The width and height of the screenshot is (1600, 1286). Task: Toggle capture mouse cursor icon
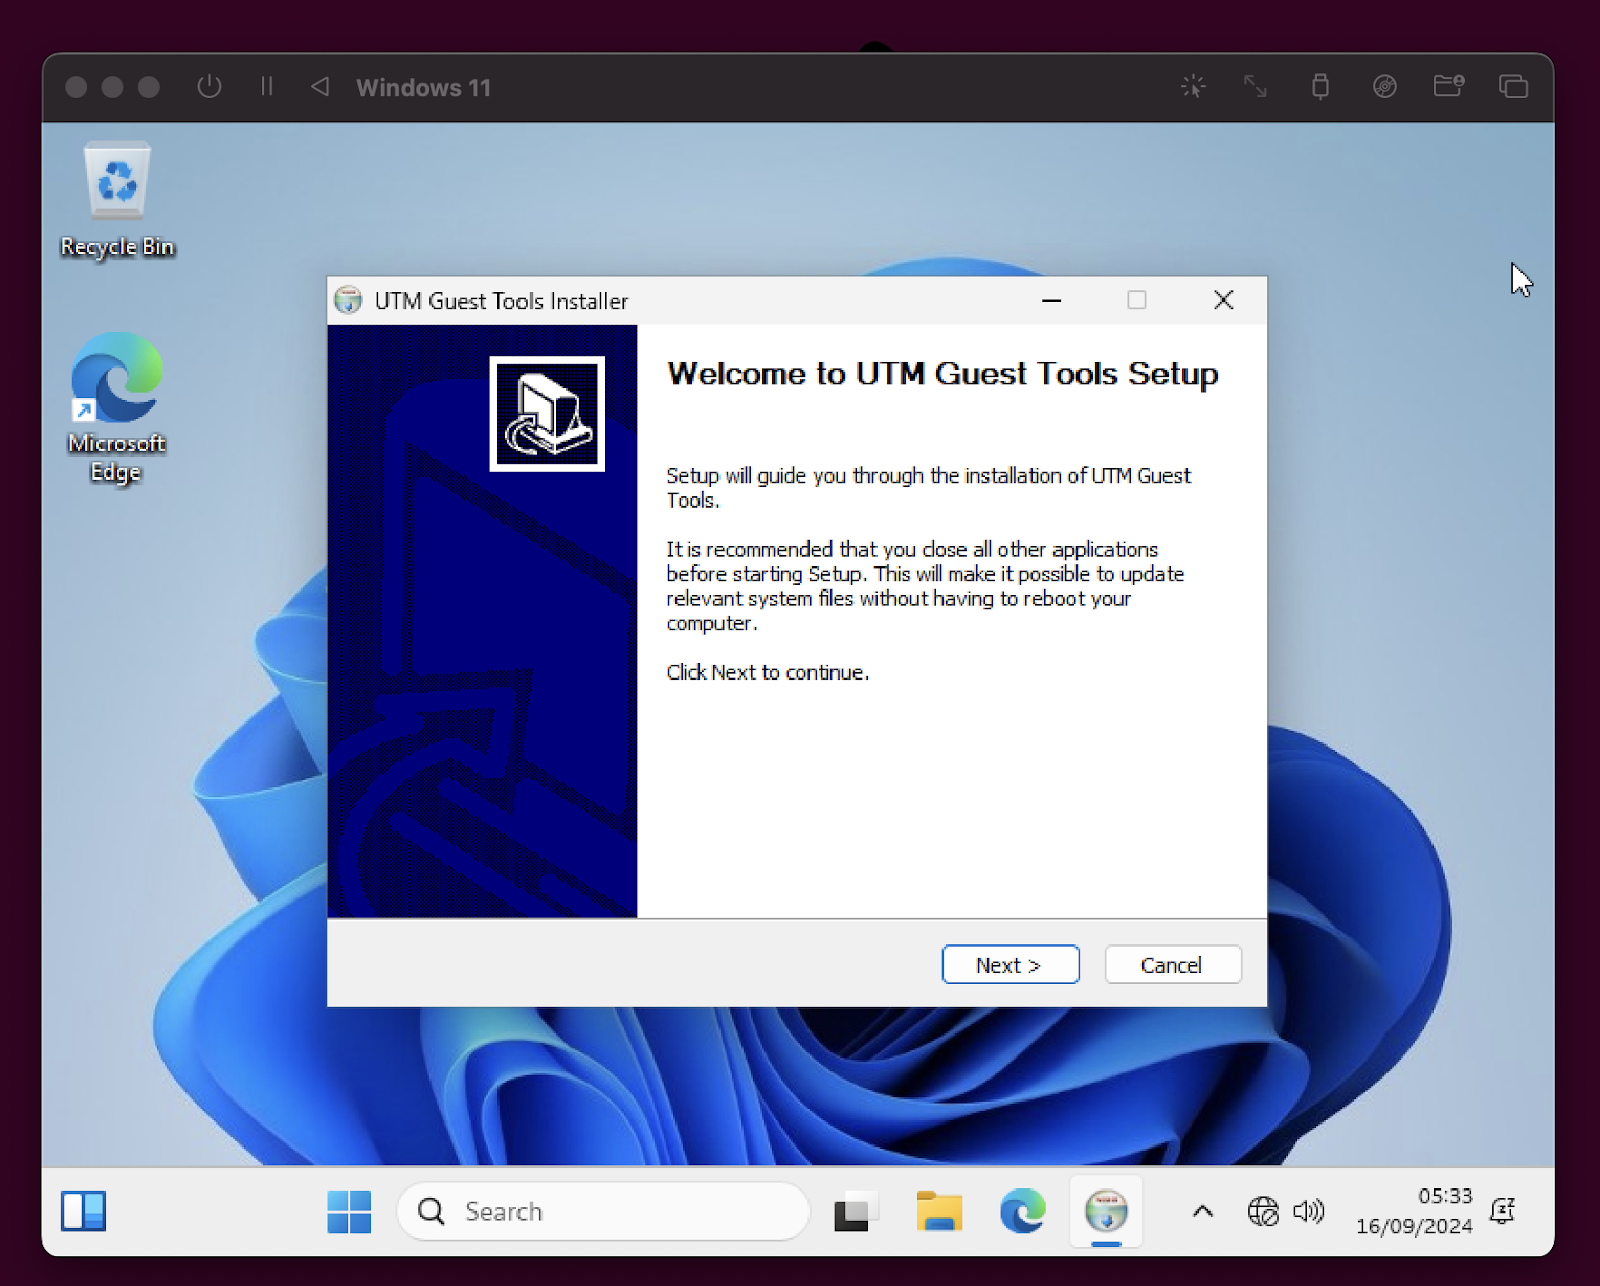tap(1193, 87)
